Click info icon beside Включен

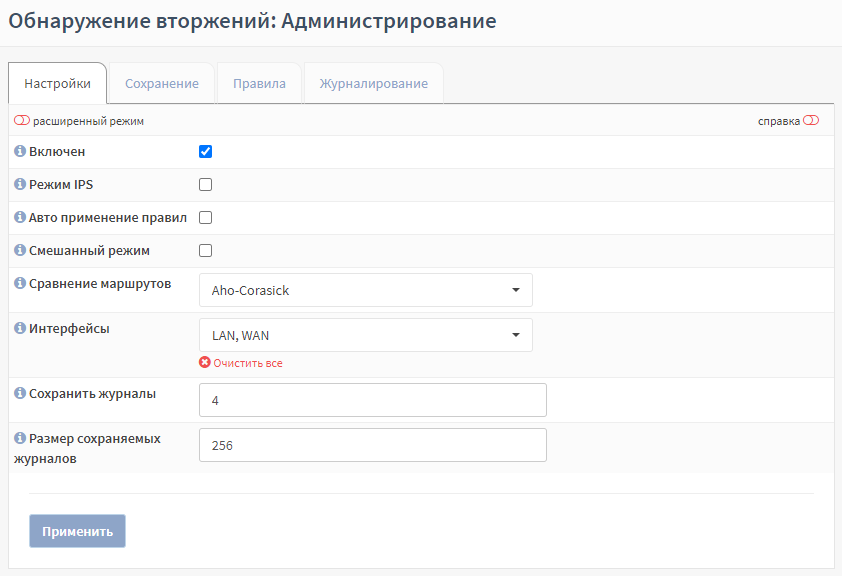(x=20, y=151)
